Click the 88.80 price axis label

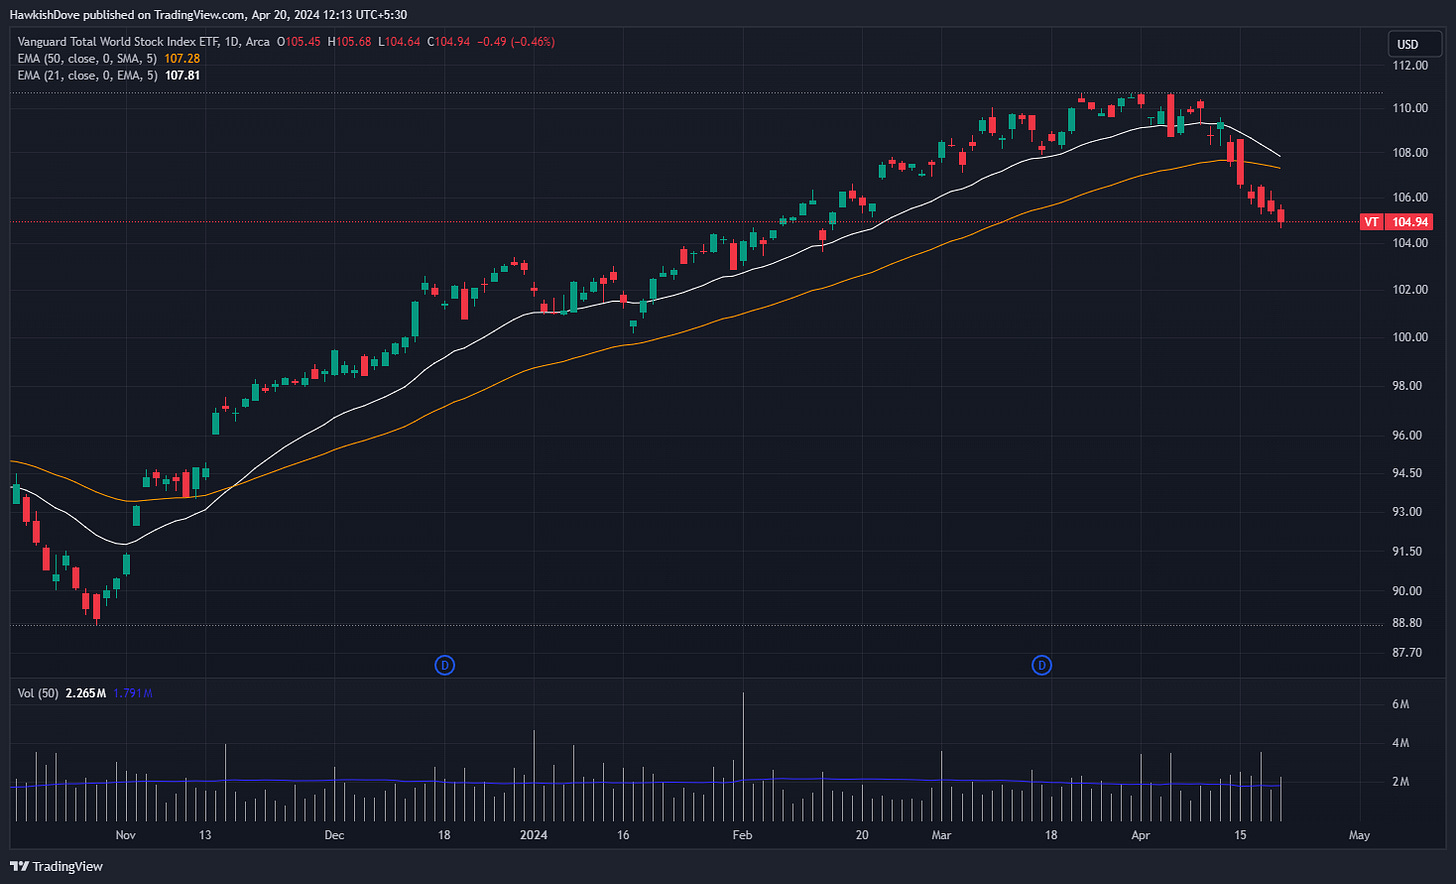1408,623
